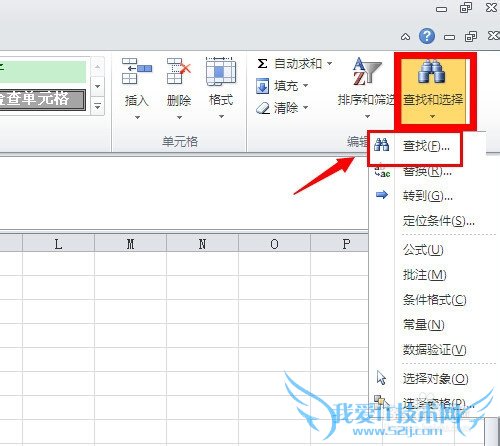Click the AutoSum sigma icon

click(x=262, y=63)
